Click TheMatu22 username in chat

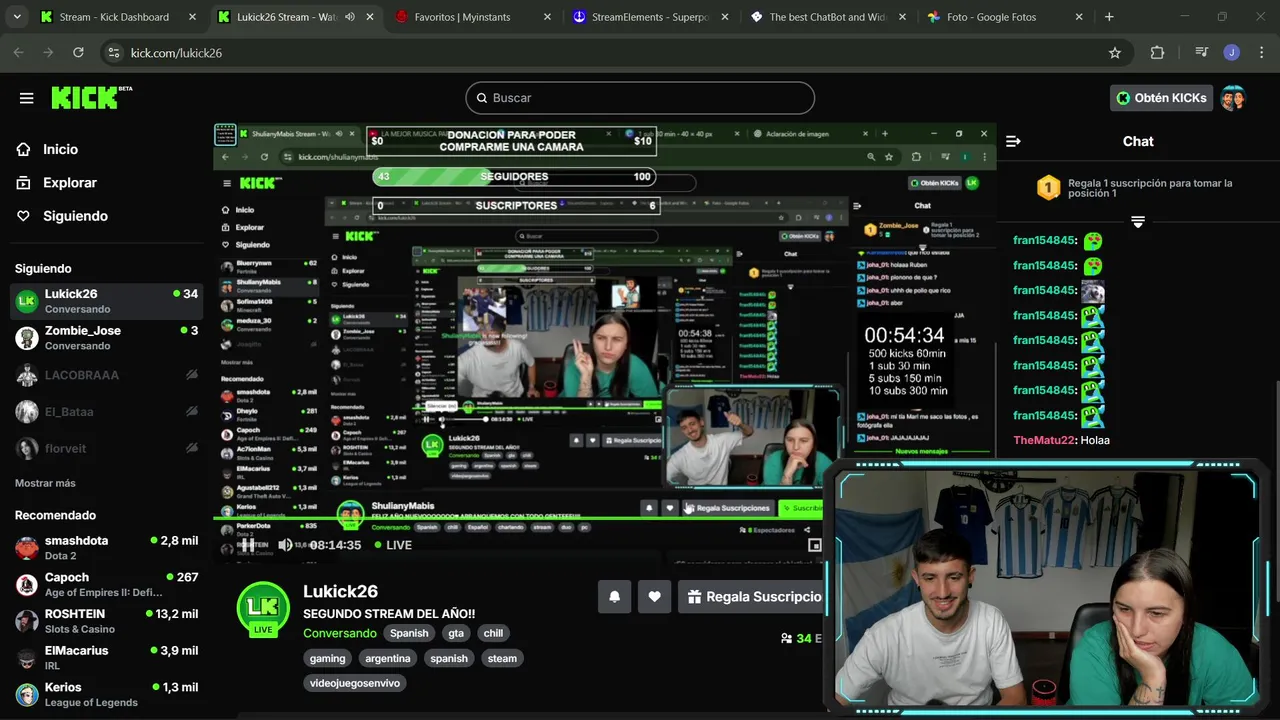[x=1043, y=440]
